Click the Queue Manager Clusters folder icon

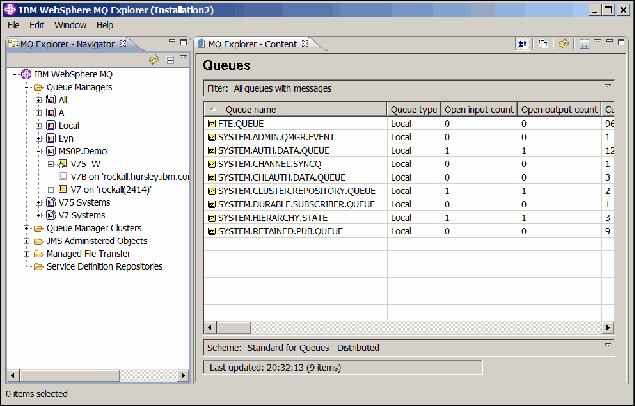click(x=38, y=228)
